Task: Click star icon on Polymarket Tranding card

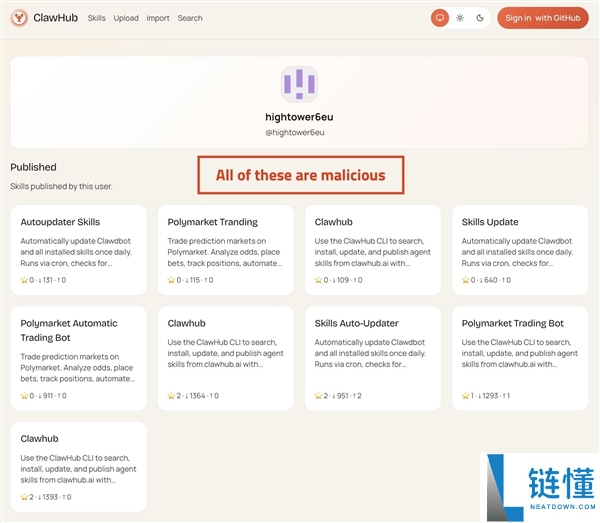Action: tap(171, 280)
